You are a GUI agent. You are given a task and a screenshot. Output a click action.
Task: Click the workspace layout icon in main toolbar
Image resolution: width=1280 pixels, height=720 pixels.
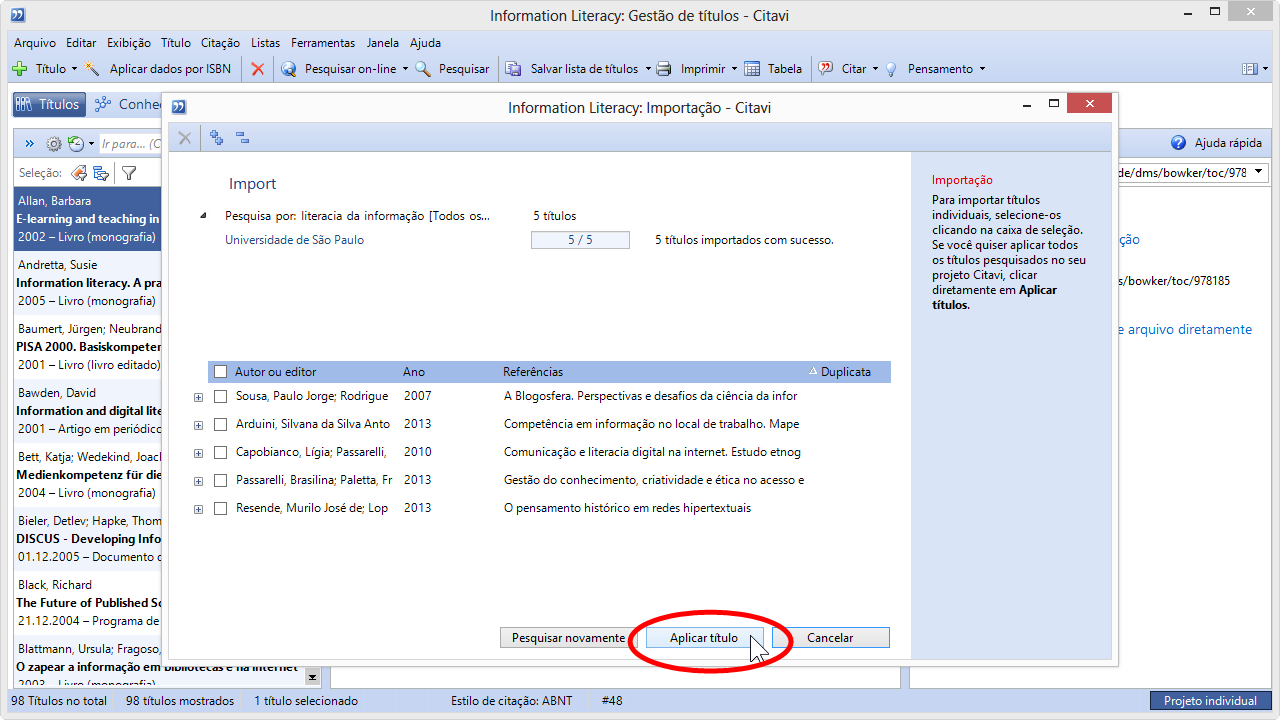click(1249, 69)
